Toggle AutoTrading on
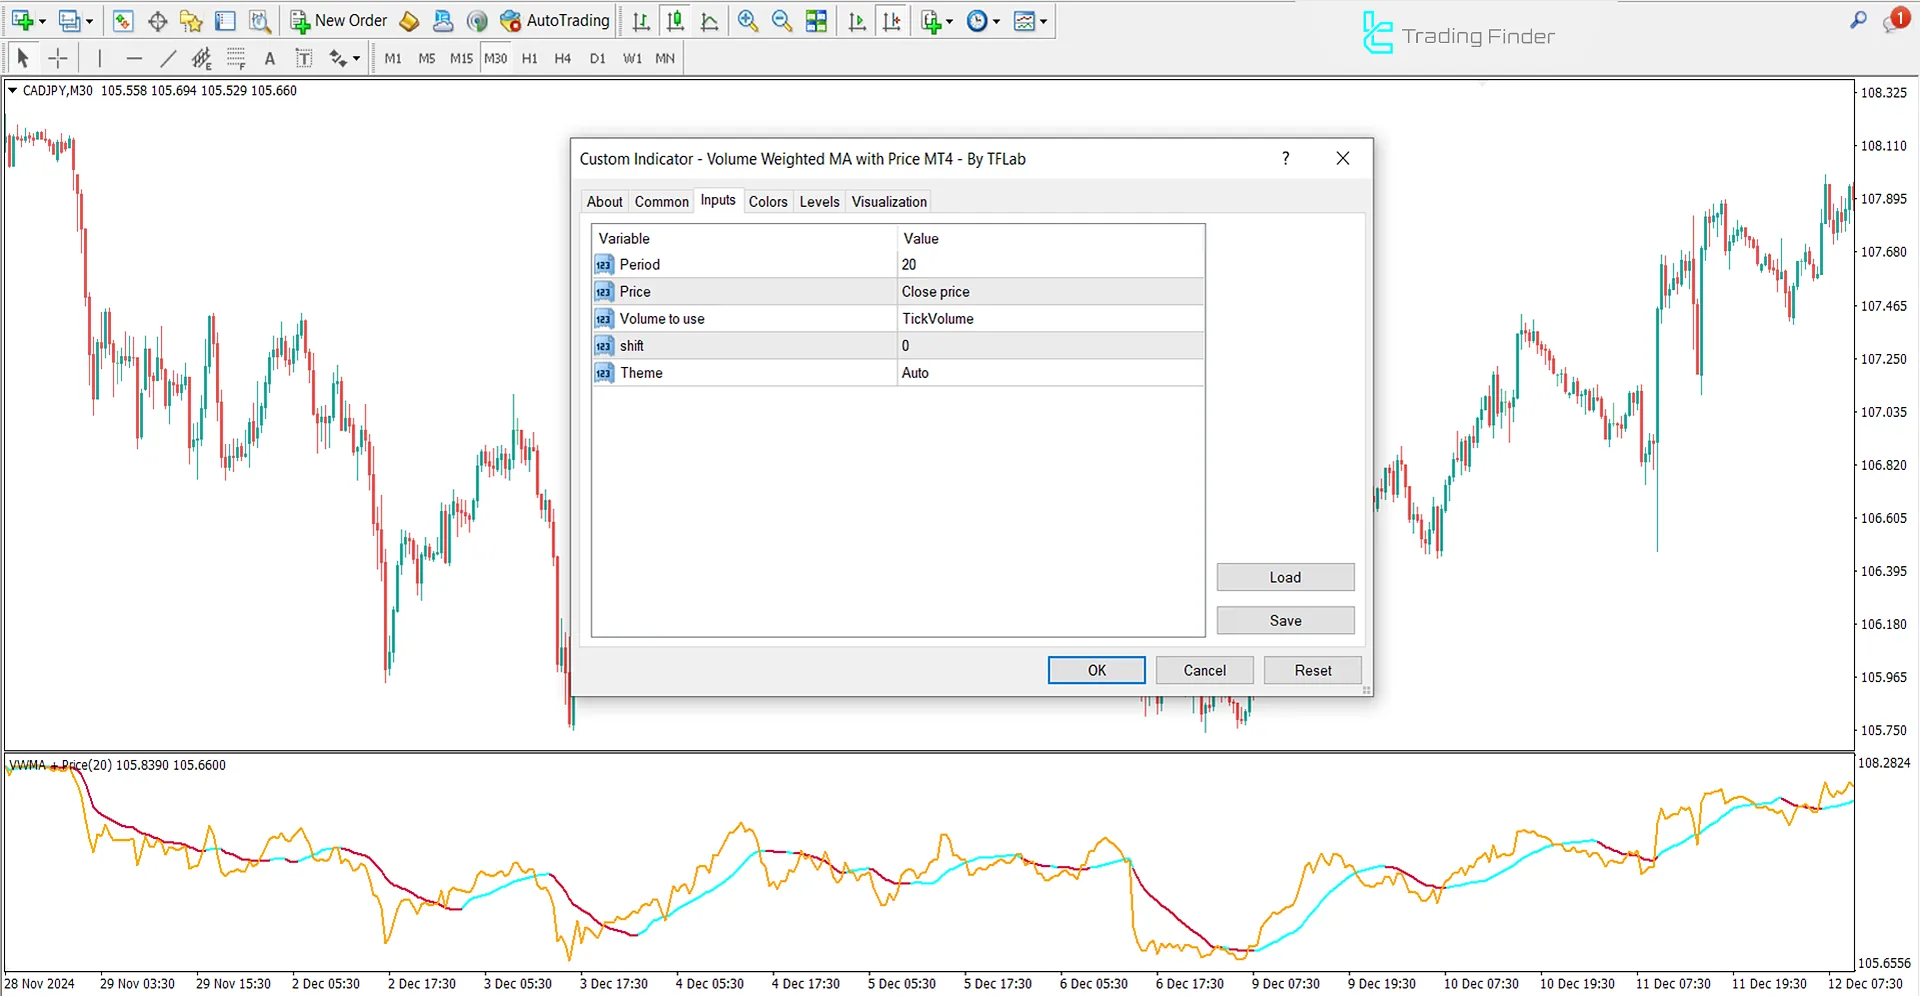Viewport: 1920px width, 996px height. point(554,20)
